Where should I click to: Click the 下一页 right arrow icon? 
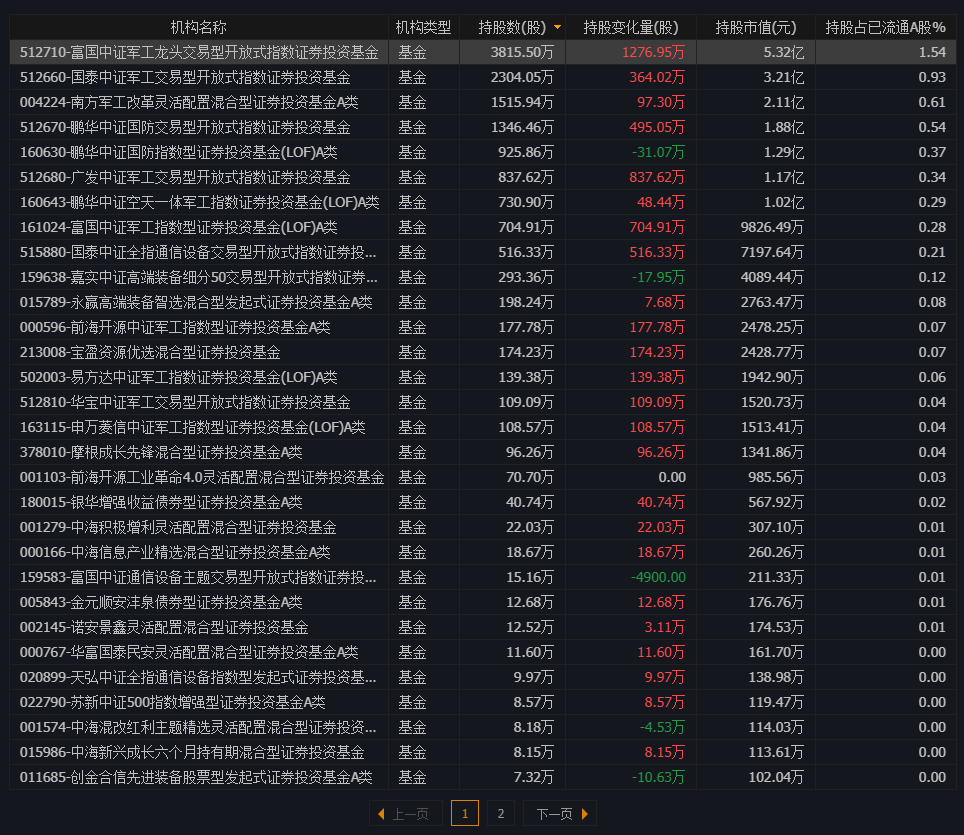[x=585, y=814]
